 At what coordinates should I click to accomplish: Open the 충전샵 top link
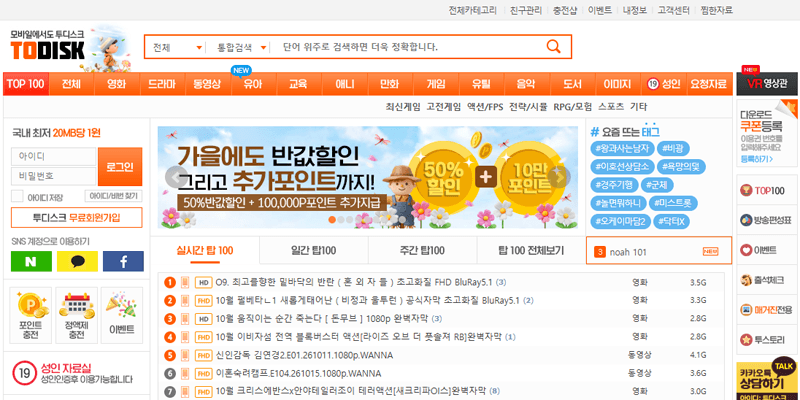tap(565, 10)
